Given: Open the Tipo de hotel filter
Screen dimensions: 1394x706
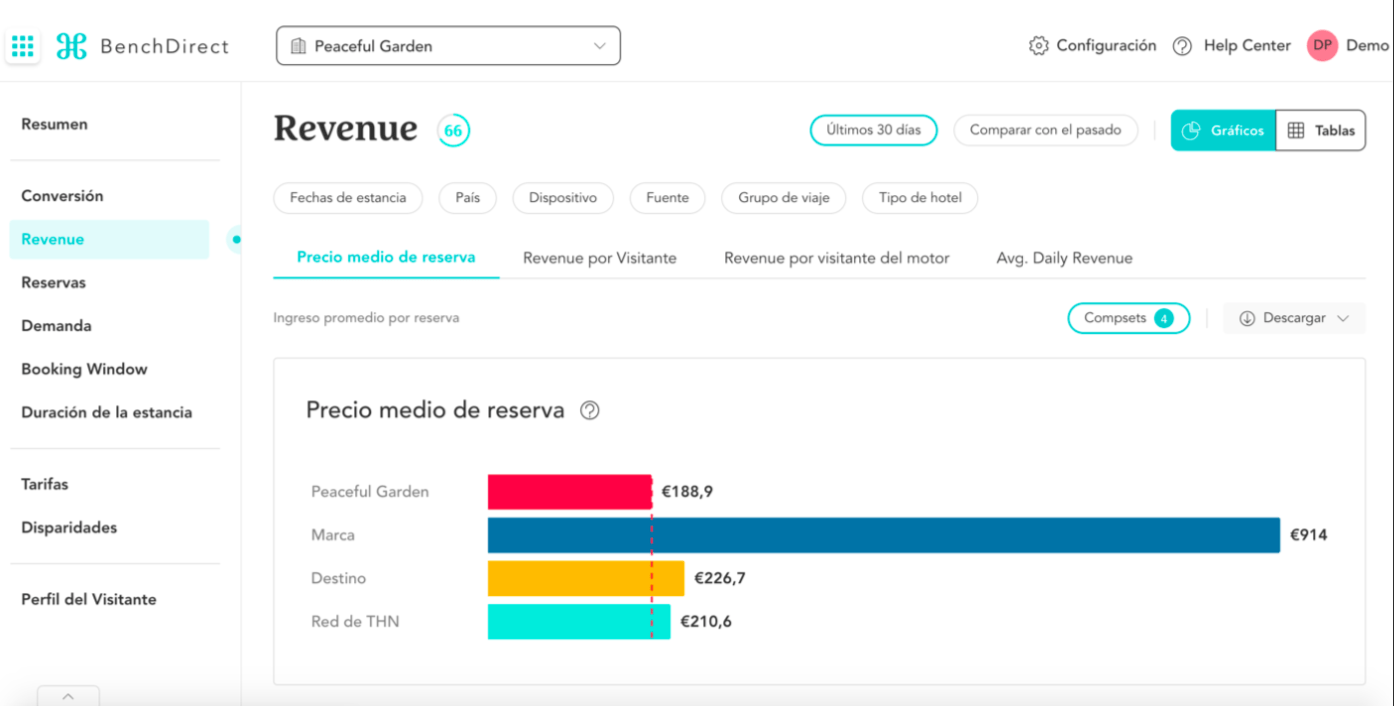Looking at the screenshot, I should tap(920, 198).
